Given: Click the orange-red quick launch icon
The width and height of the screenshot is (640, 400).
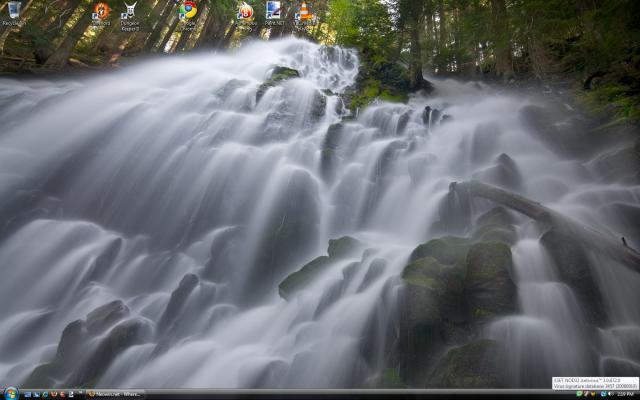Looking at the screenshot, I should tap(53, 394).
